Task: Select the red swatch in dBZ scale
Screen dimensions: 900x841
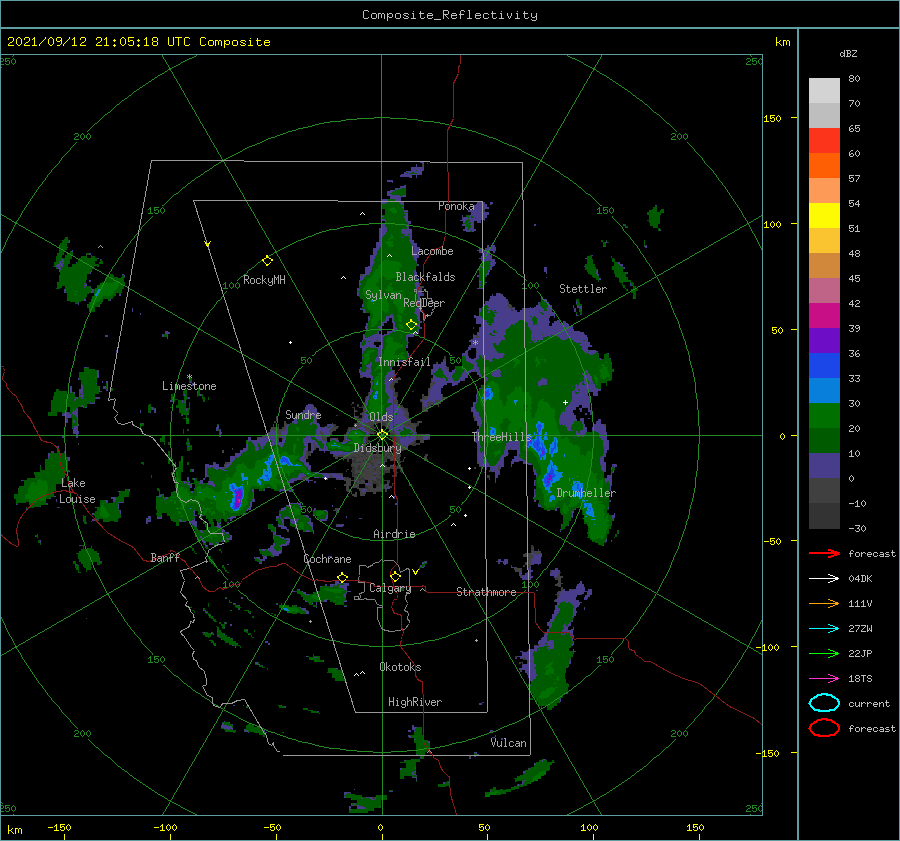Action: (x=824, y=141)
